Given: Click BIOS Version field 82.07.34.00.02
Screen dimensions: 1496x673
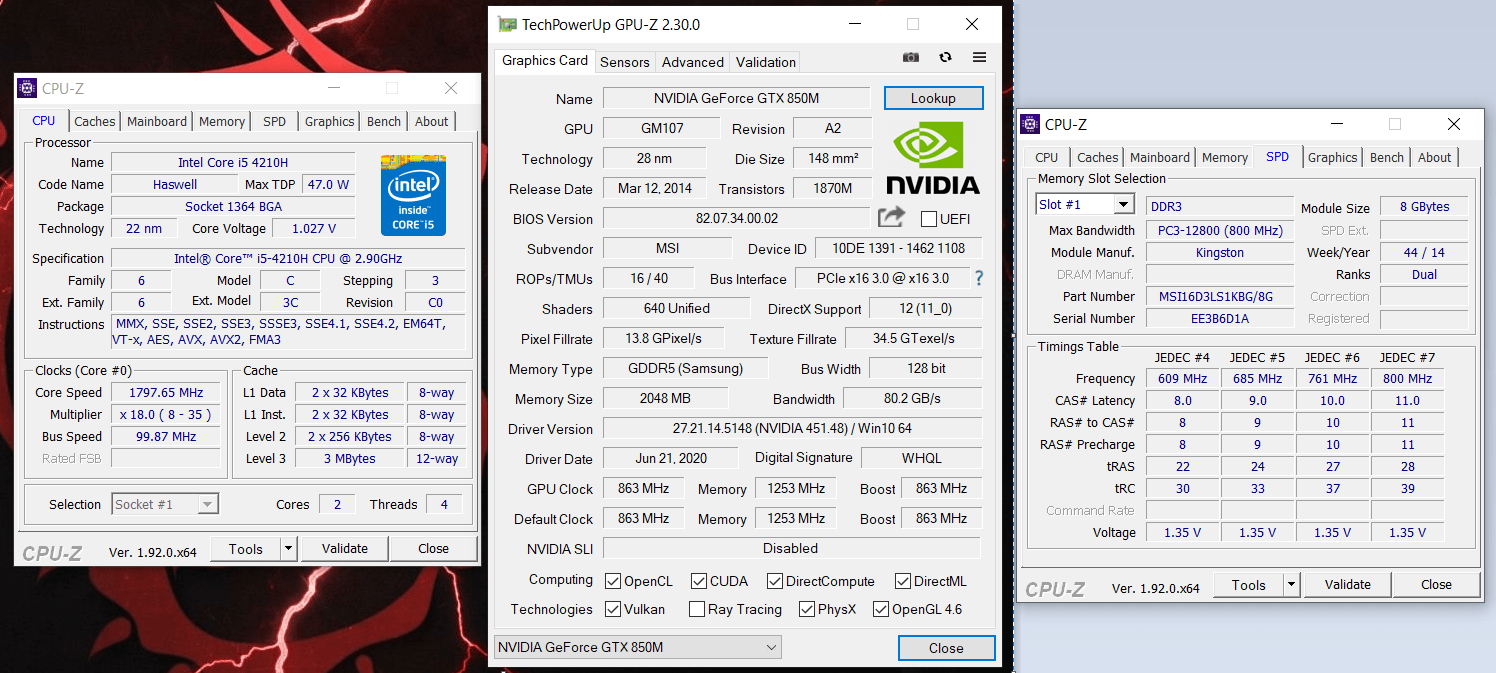Looking at the screenshot, I should (736, 218).
